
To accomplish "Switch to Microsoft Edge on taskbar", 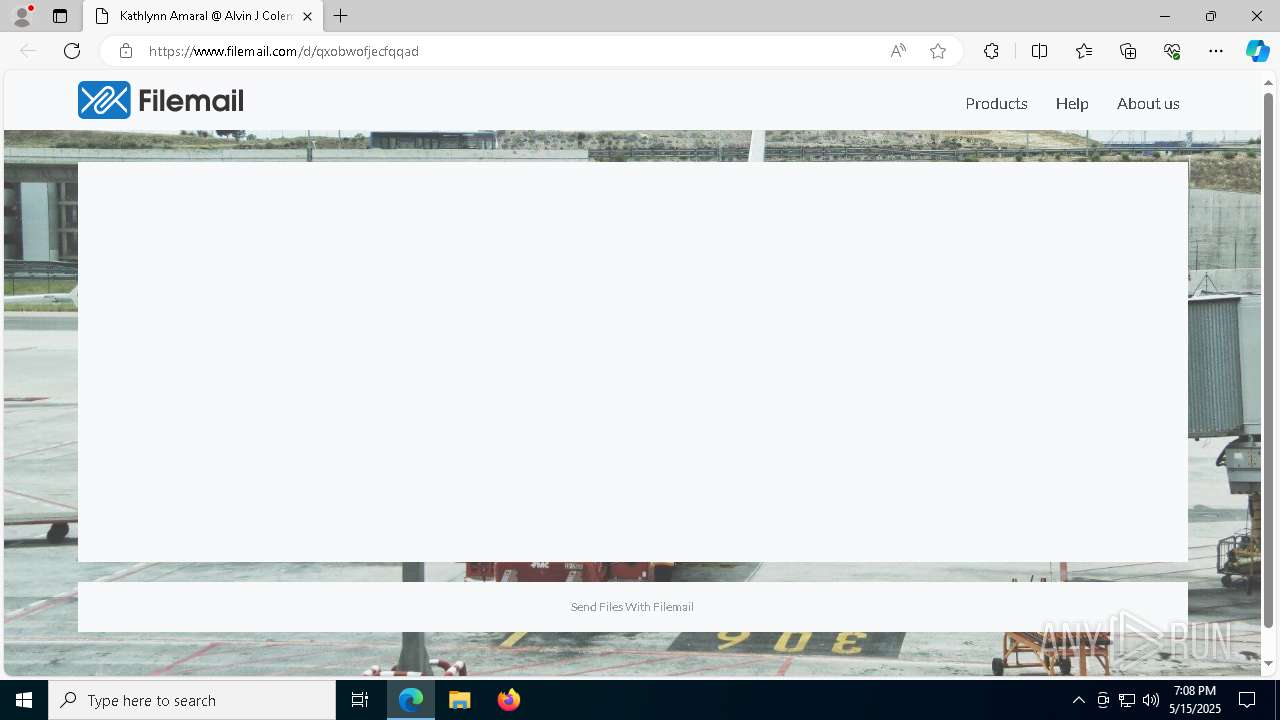I will pyautogui.click(x=411, y=700).
